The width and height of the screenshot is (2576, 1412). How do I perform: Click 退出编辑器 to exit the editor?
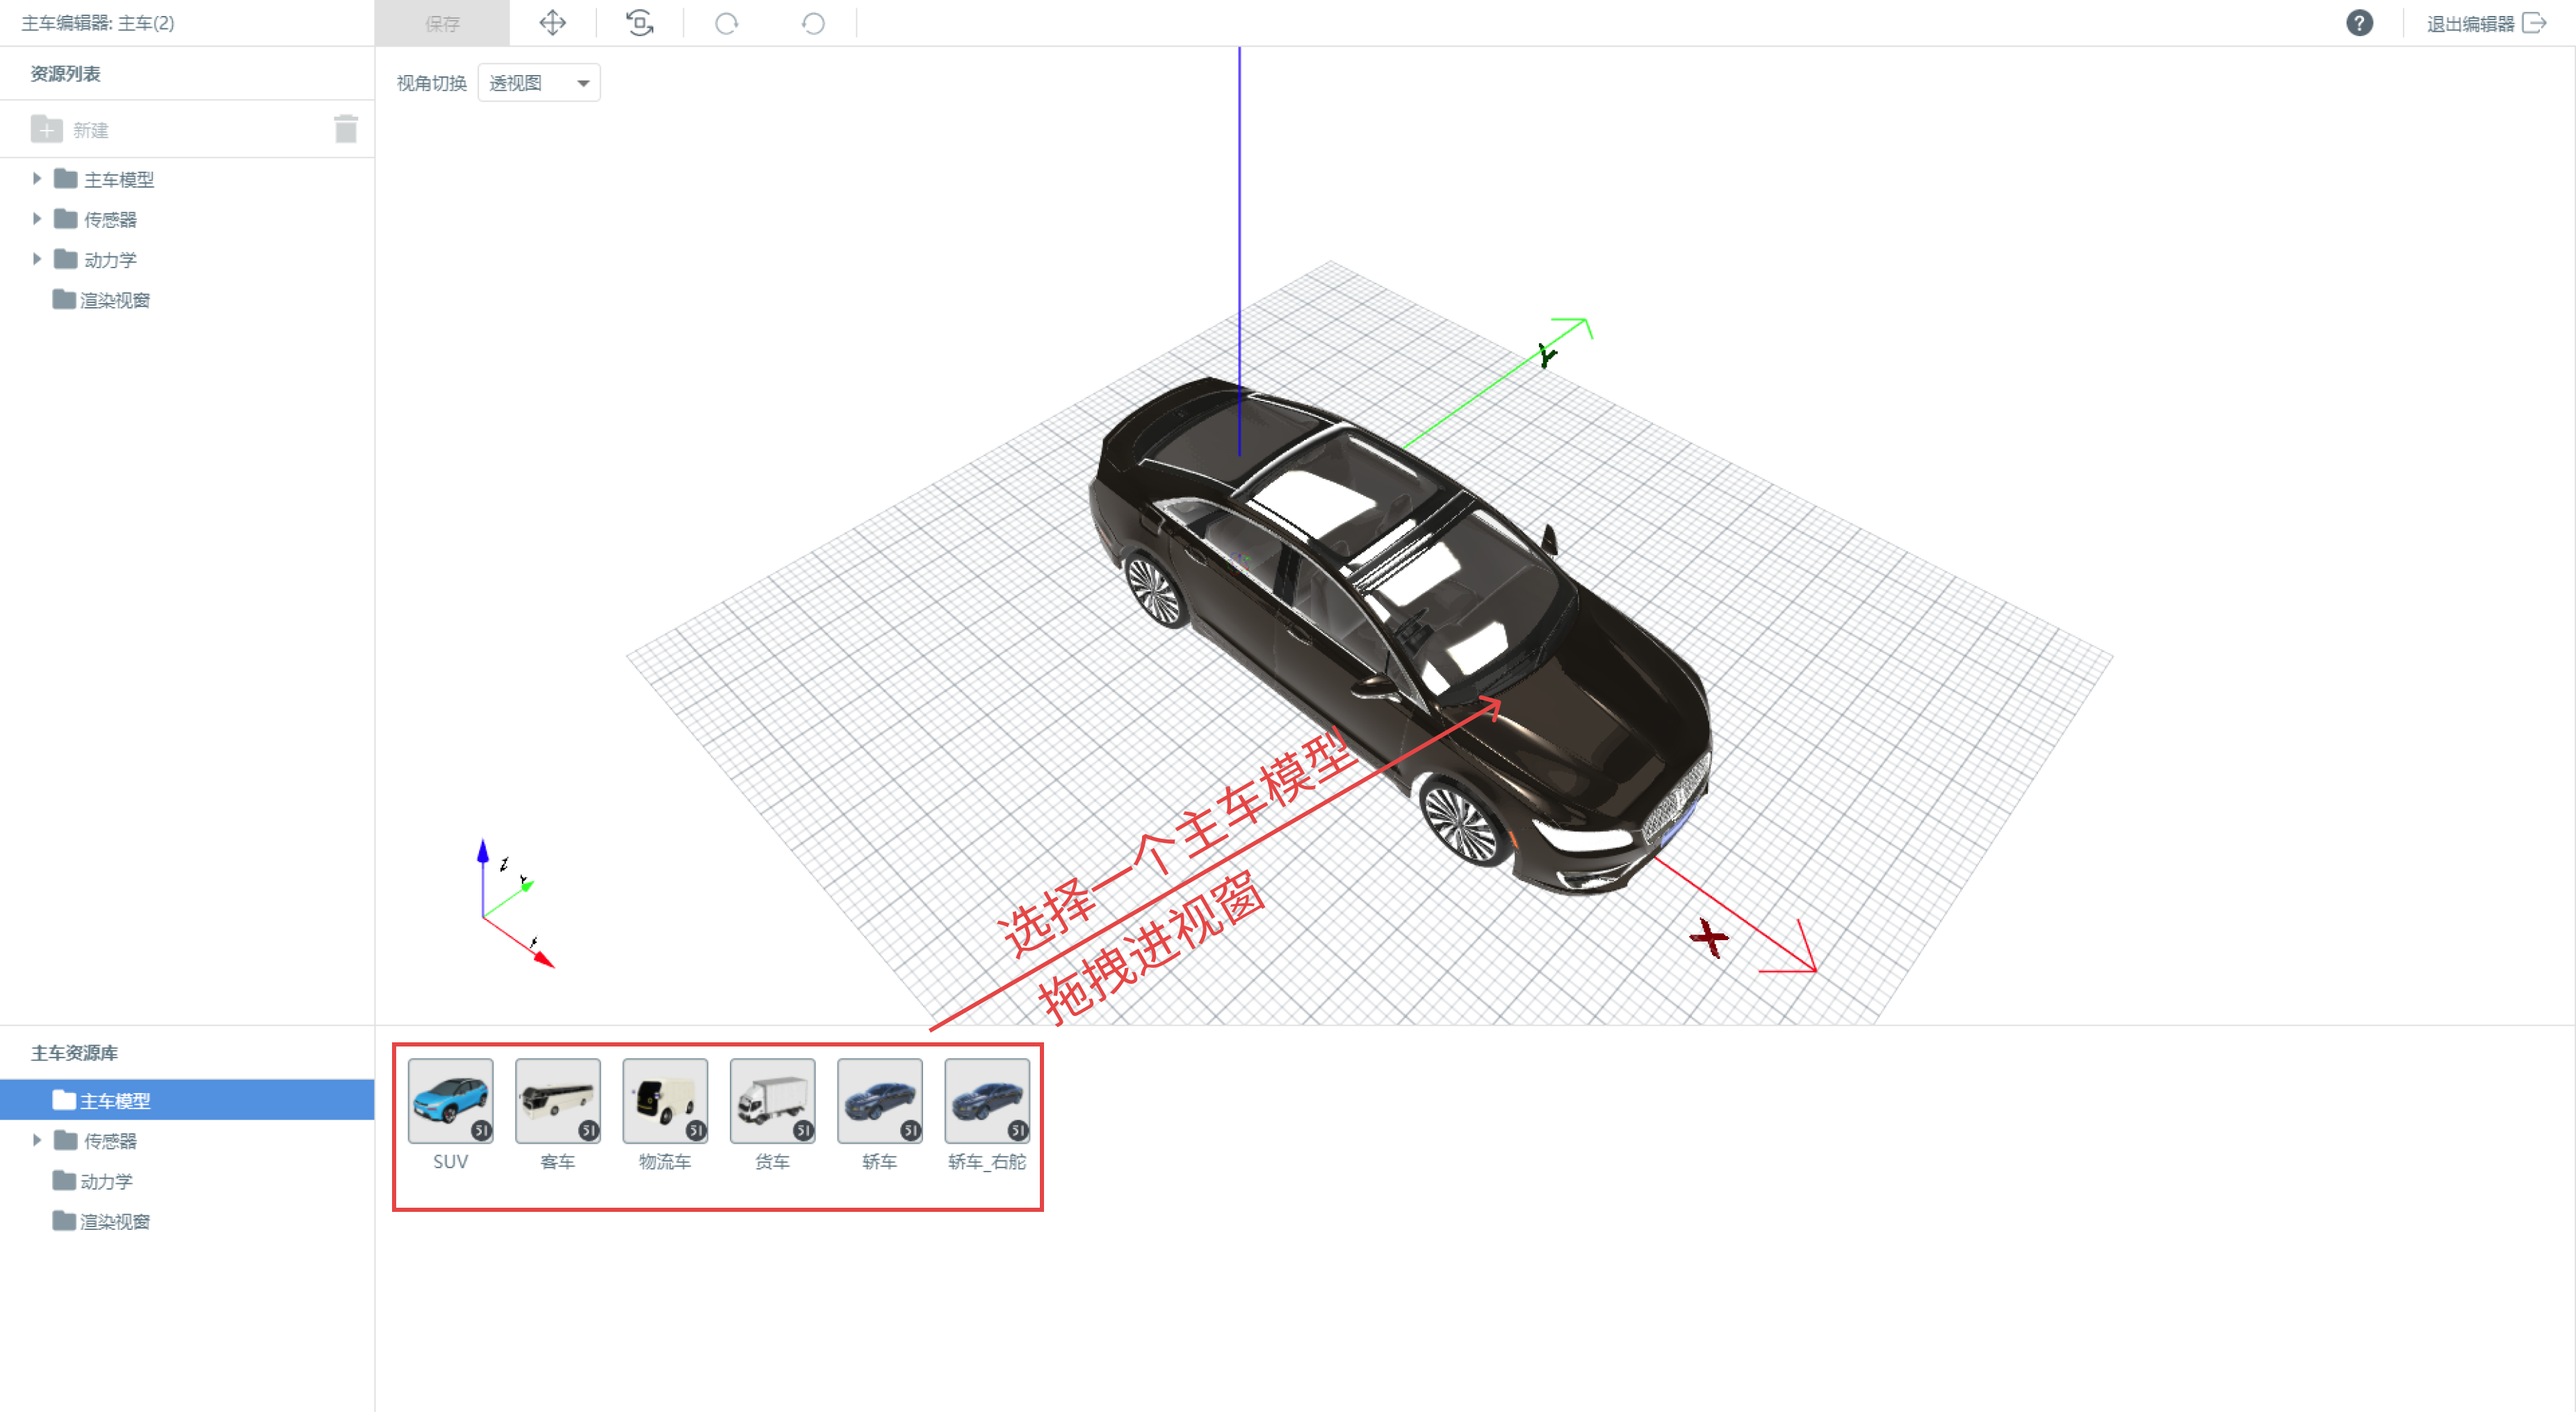point(2470,24)
